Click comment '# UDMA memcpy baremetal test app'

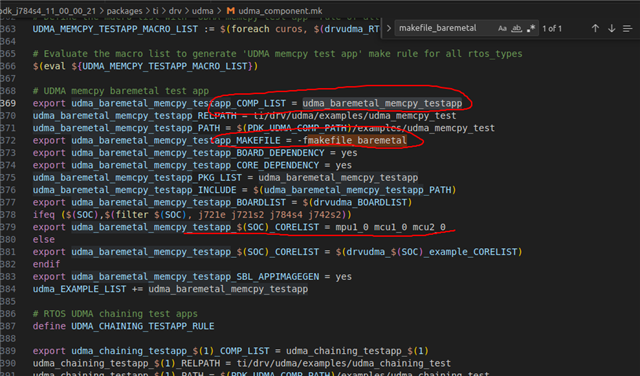pyautogui.click(x=121, y=91)
